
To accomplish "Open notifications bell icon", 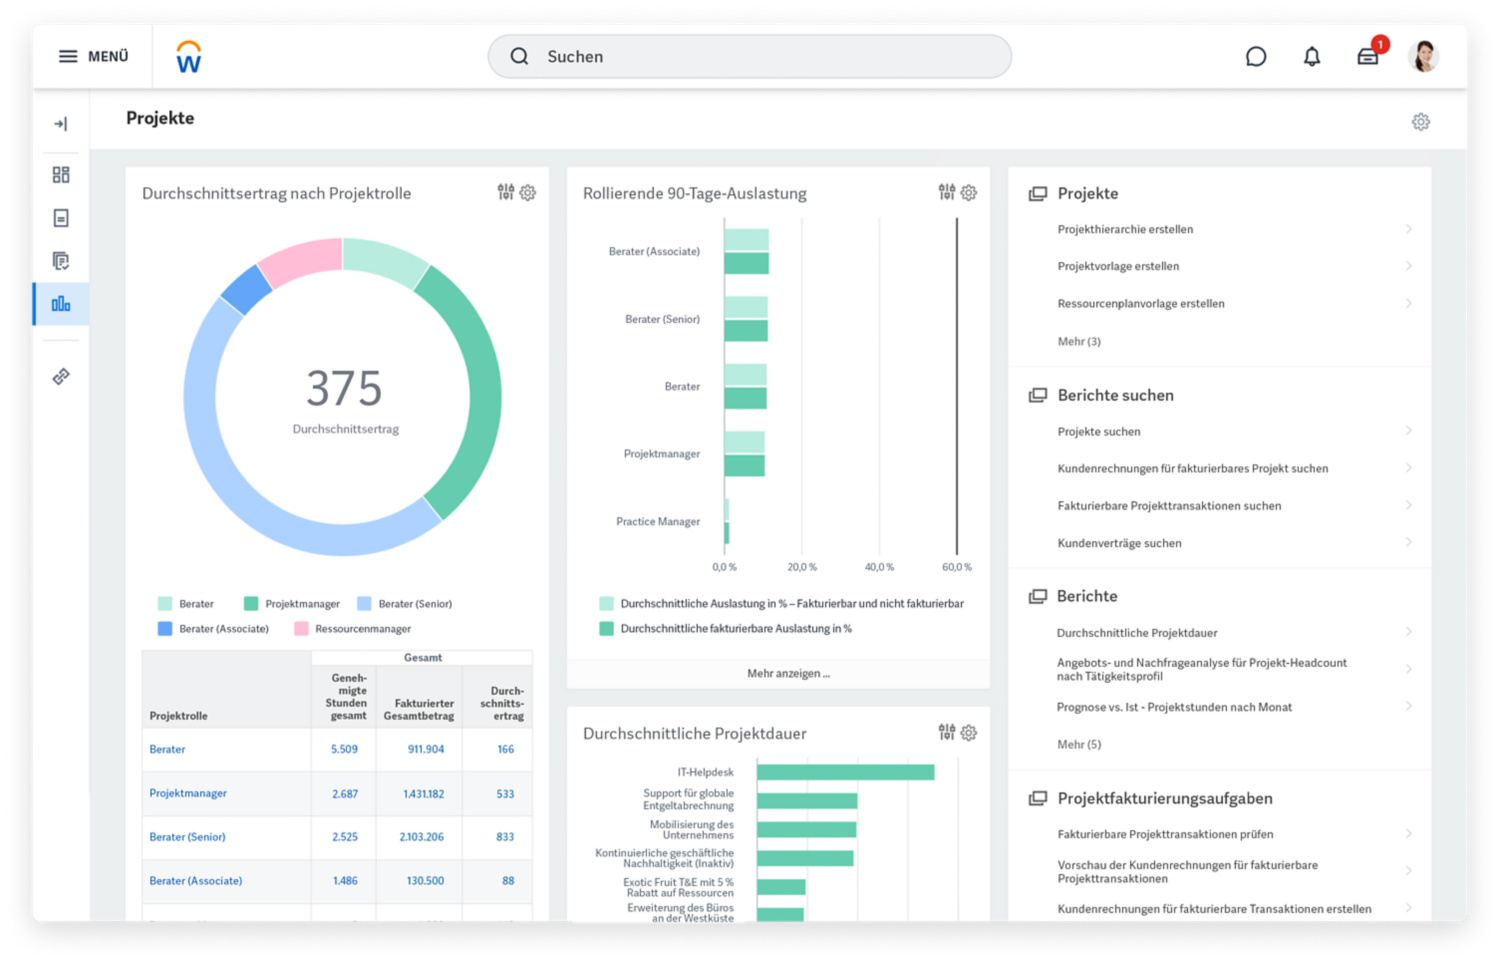I will click(x=1312, y=57).
